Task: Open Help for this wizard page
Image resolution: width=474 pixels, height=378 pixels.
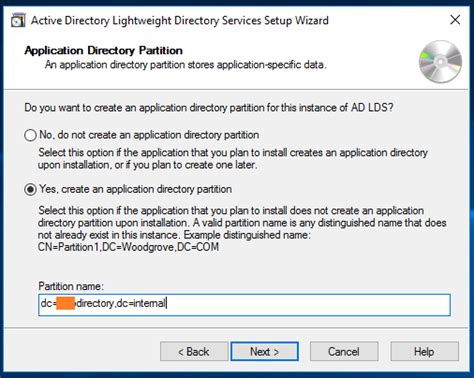Action: [x=424, y=351]
